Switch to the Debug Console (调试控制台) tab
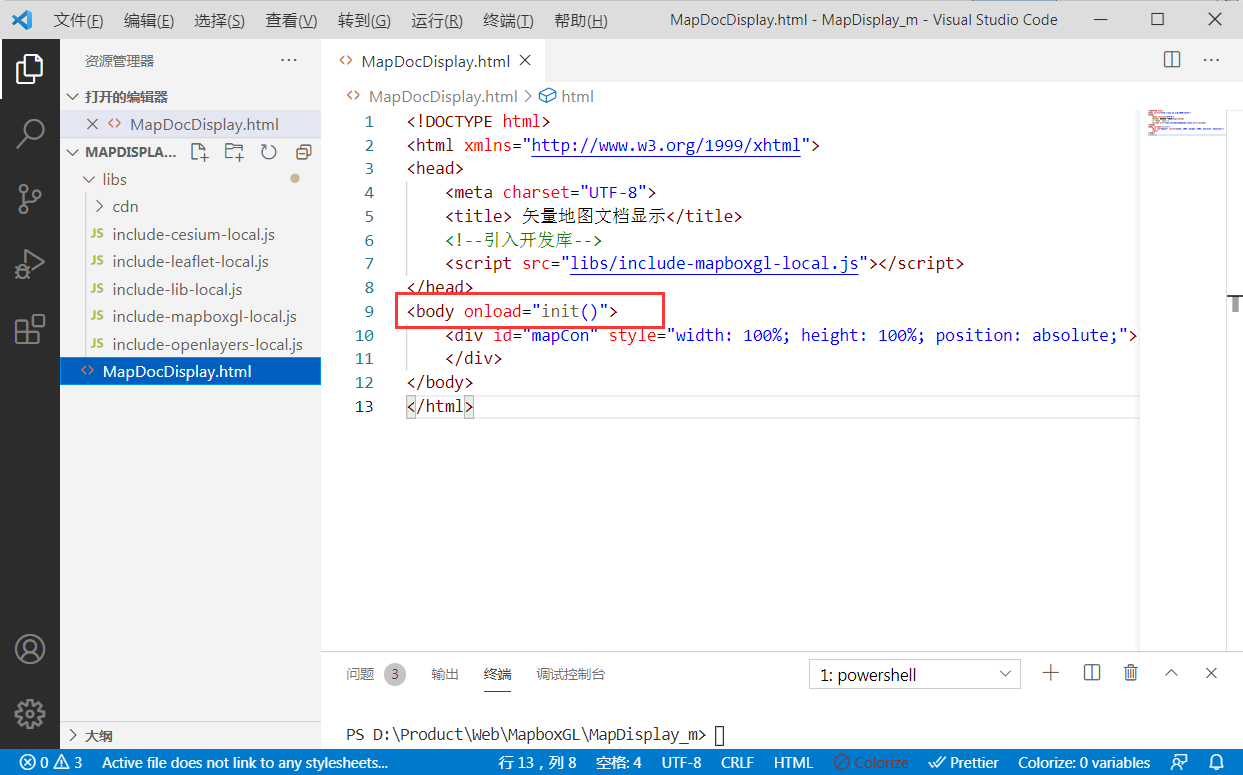Image resolution: width=1243 pixels, height=775 pixels. click(570, 674)
